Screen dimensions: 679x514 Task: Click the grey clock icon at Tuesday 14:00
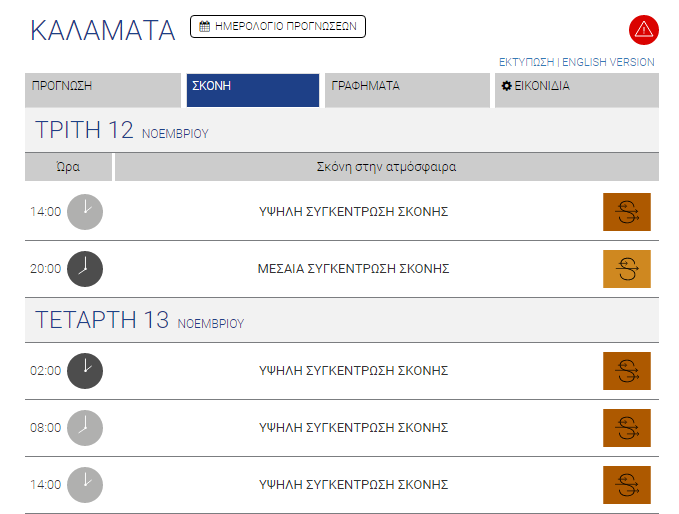point(85,212)
